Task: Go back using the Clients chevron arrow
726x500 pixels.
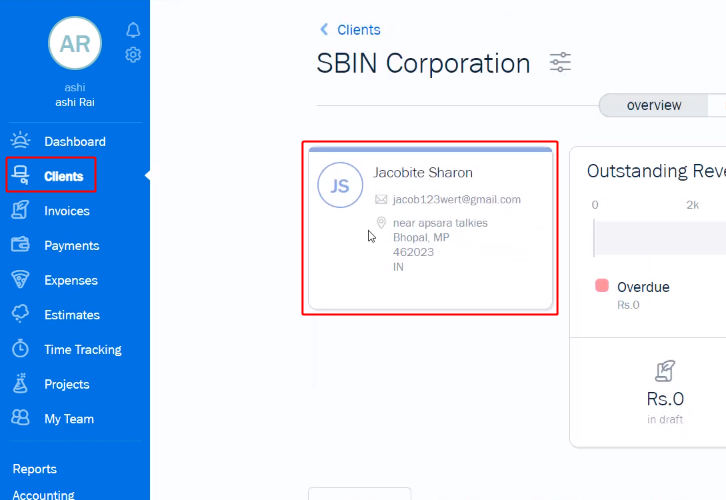Action: pos(324,30)
